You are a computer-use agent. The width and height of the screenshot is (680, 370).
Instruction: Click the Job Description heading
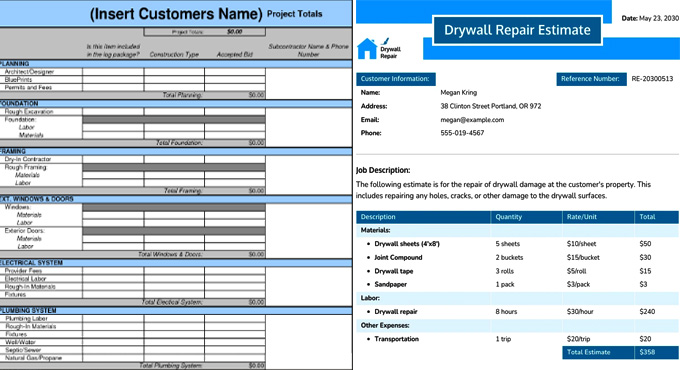click(383, 170)
